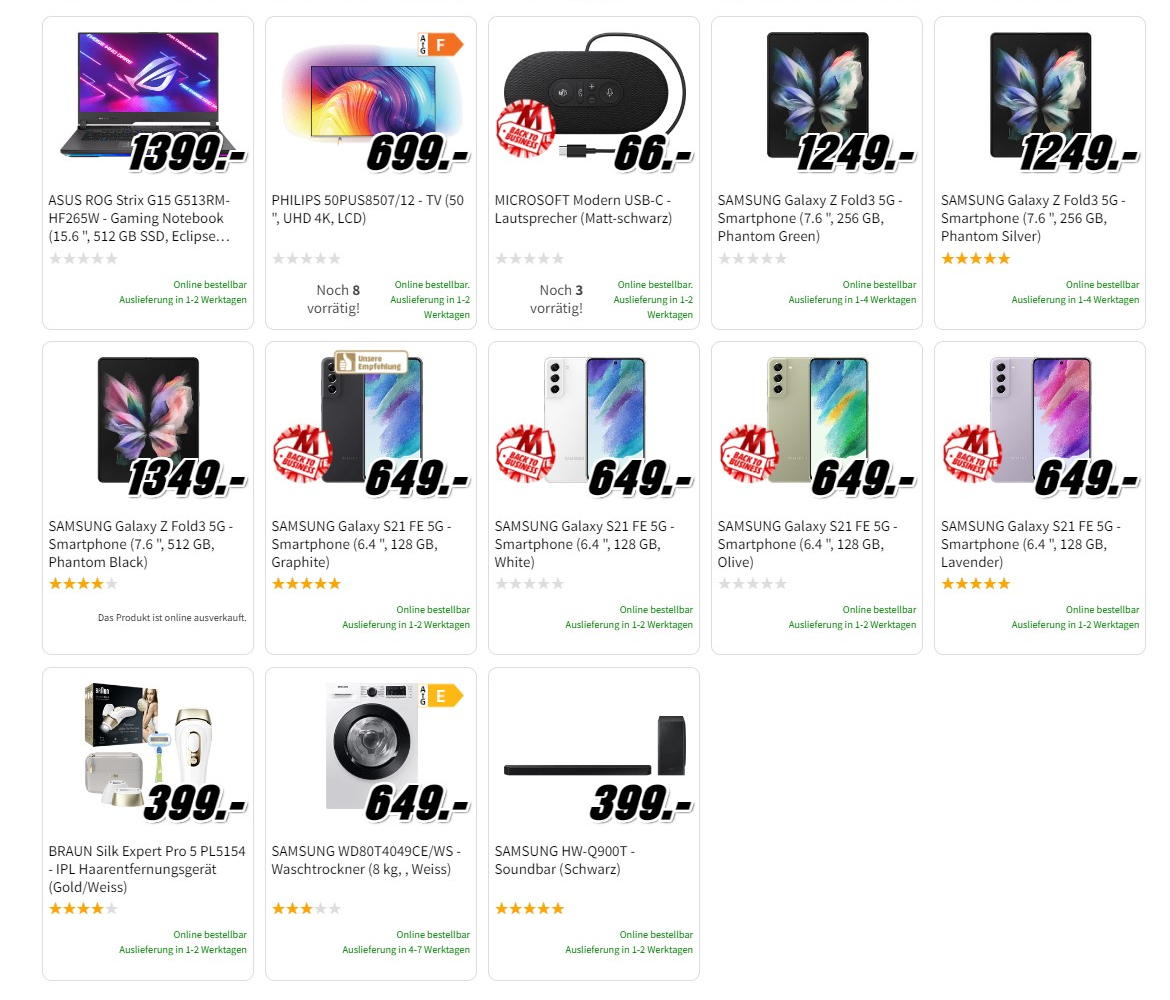Screen dimensions: 1170x1000
Task: Open the PHILIPS 50PUS8507/12 TV title link
Action: 368,209
